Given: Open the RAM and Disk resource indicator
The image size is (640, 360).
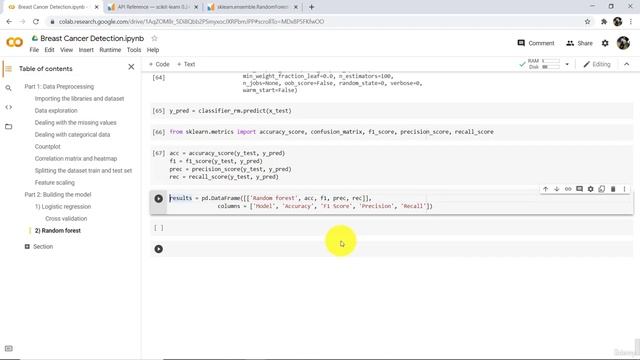Looking at the screenshot, I should (x=544, y=64).
